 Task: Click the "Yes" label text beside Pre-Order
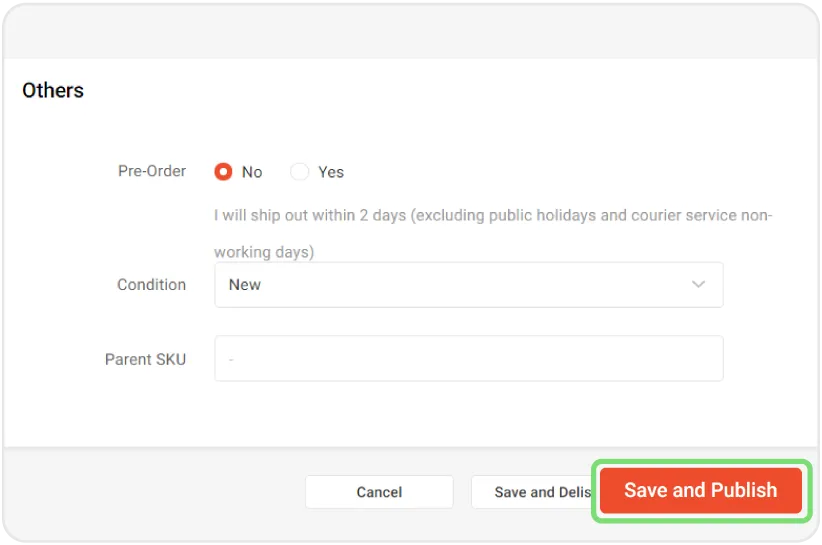coord(331,172)
